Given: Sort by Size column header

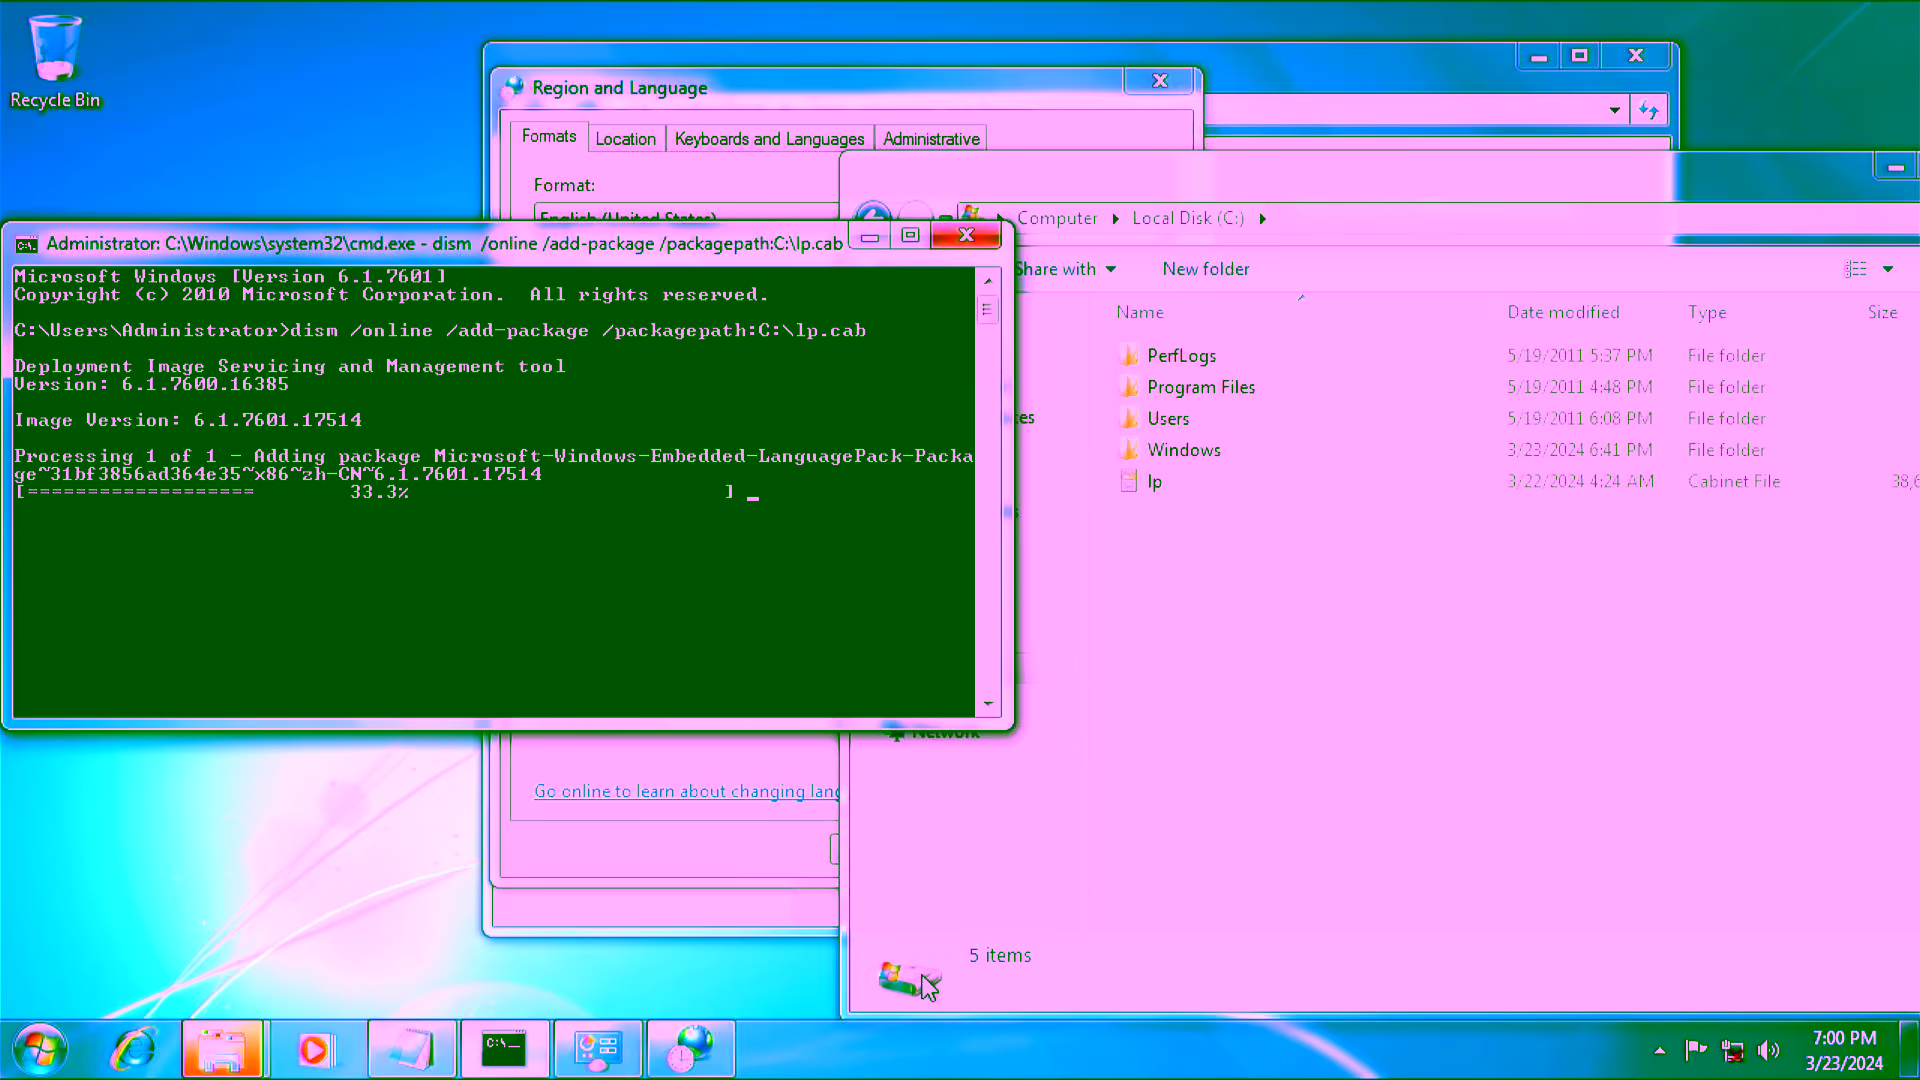Looking at the screenshot, I should pos(1883,312).
